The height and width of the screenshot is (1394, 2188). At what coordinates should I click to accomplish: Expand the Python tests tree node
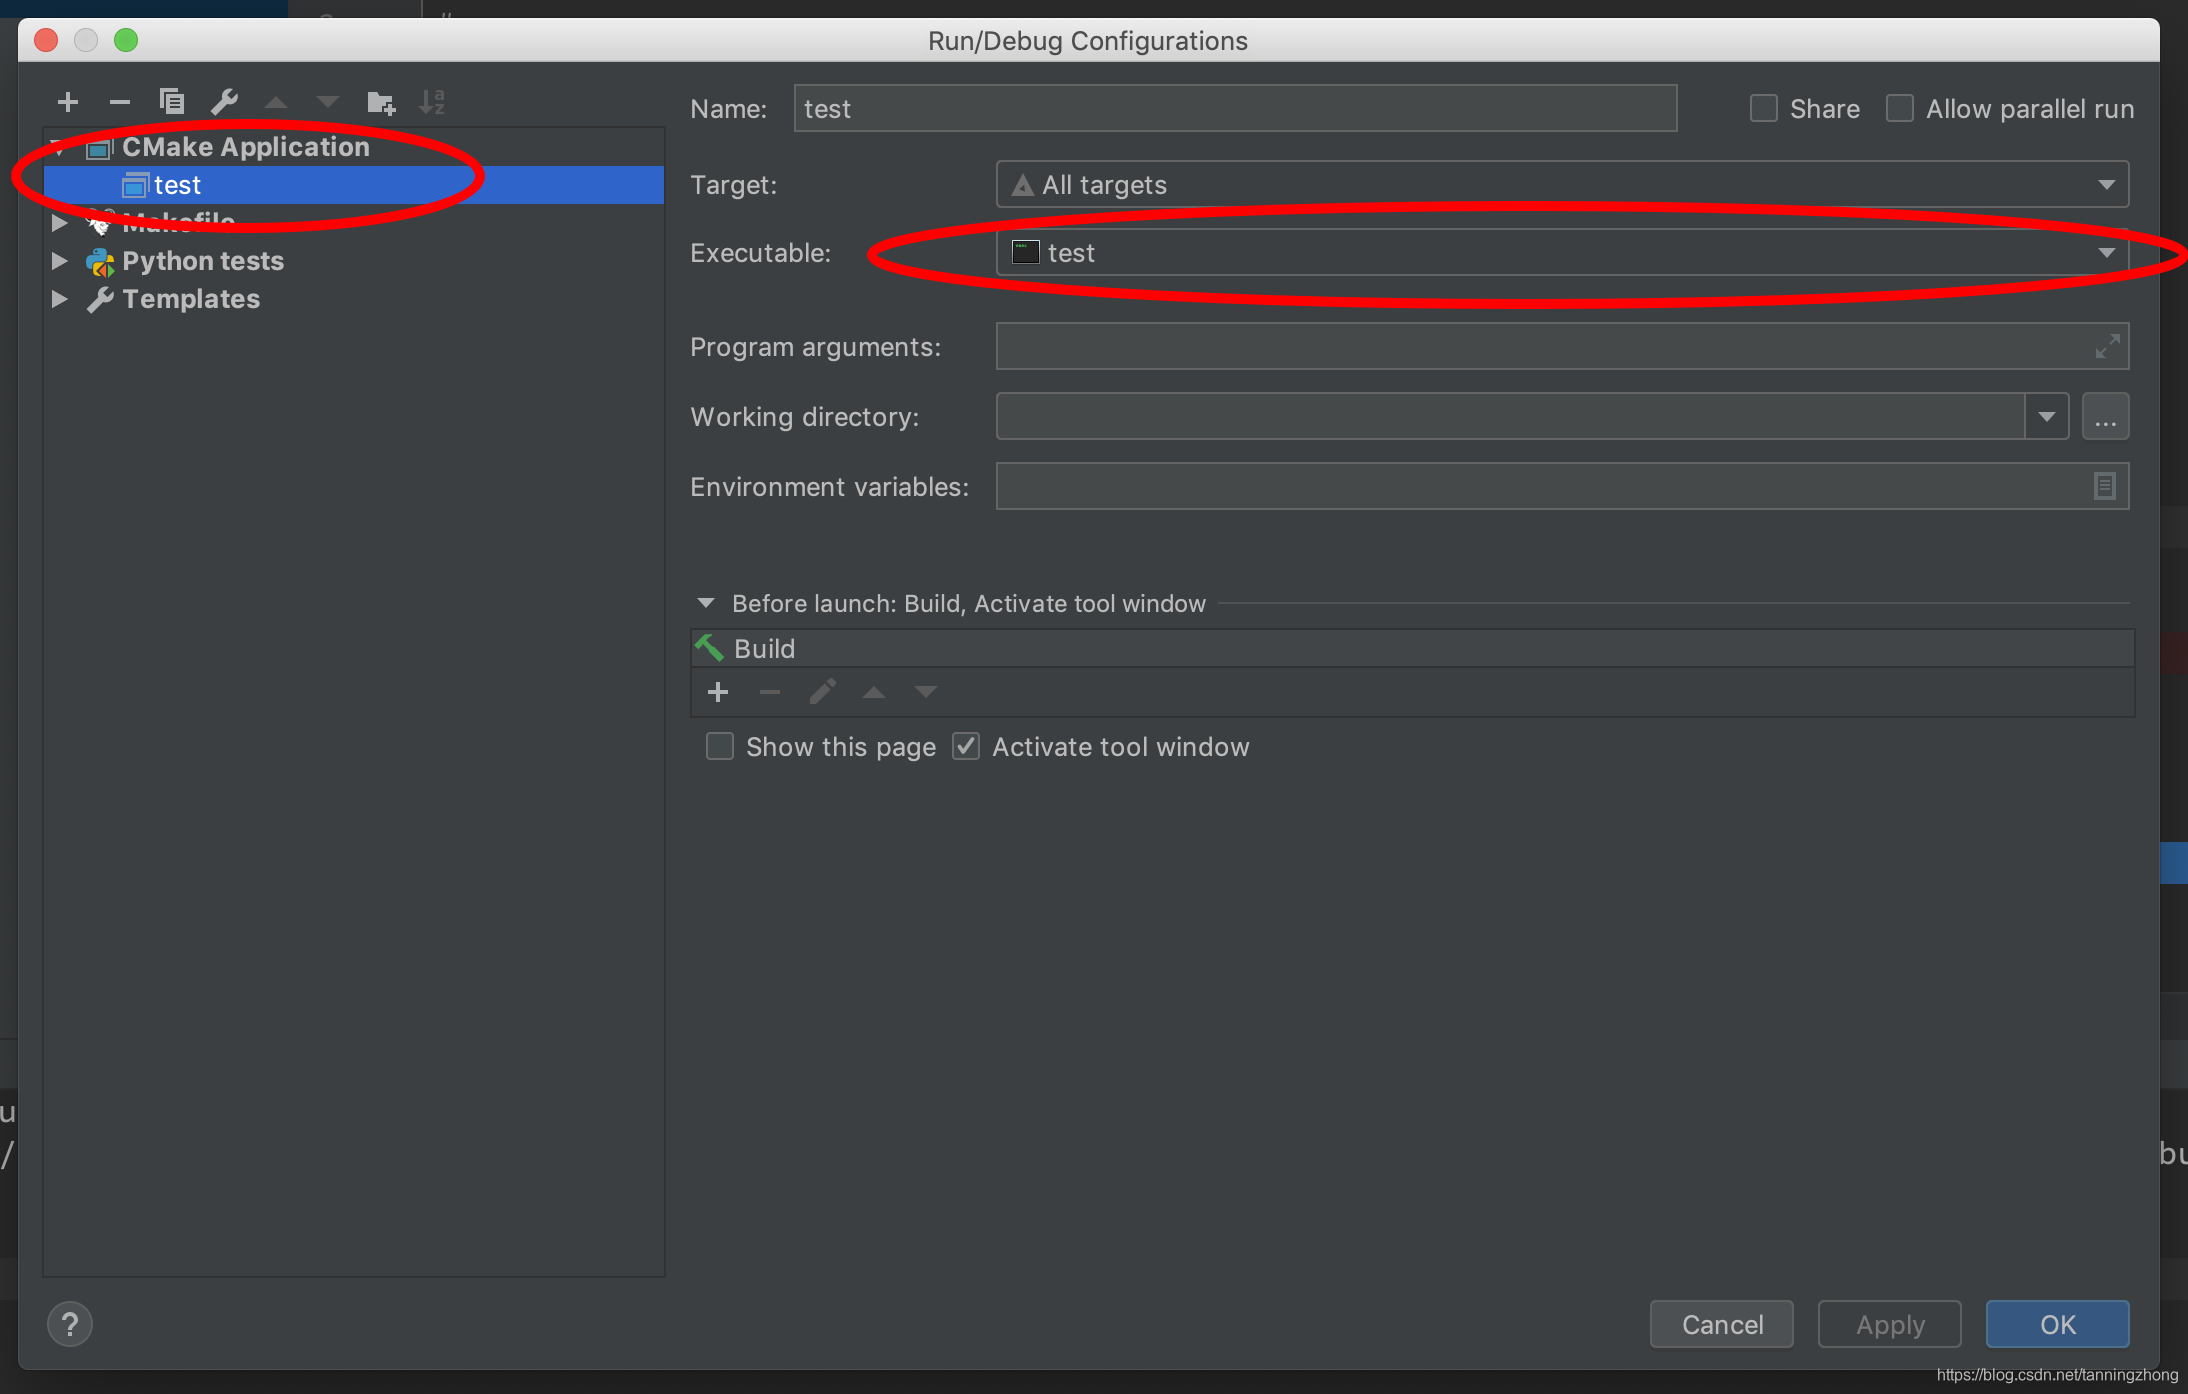pyautogui.click(x=60, y=261)
